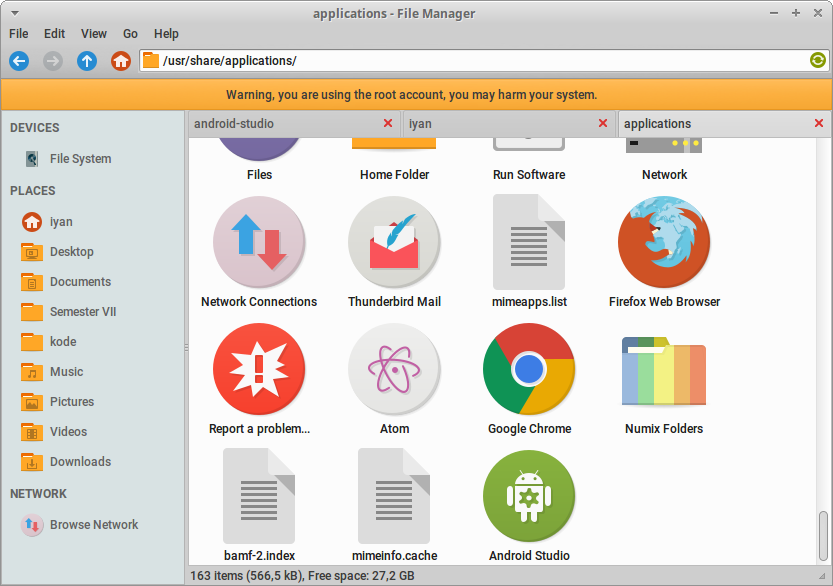Image resolution: width=833 pixels, height=586 pixels.
Task: Click the Firefox Web Browser label
Action: tap(664, 302)
